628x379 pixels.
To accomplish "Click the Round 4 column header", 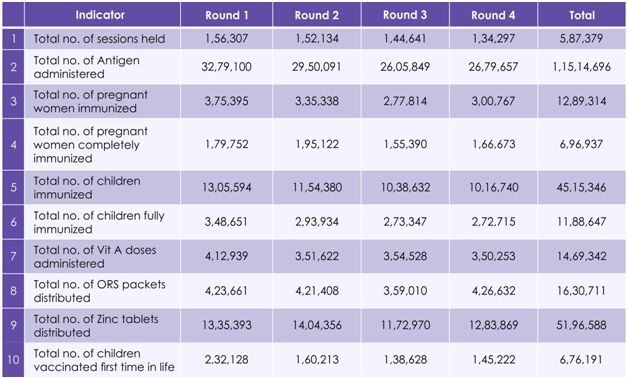I will coord(493,15).
